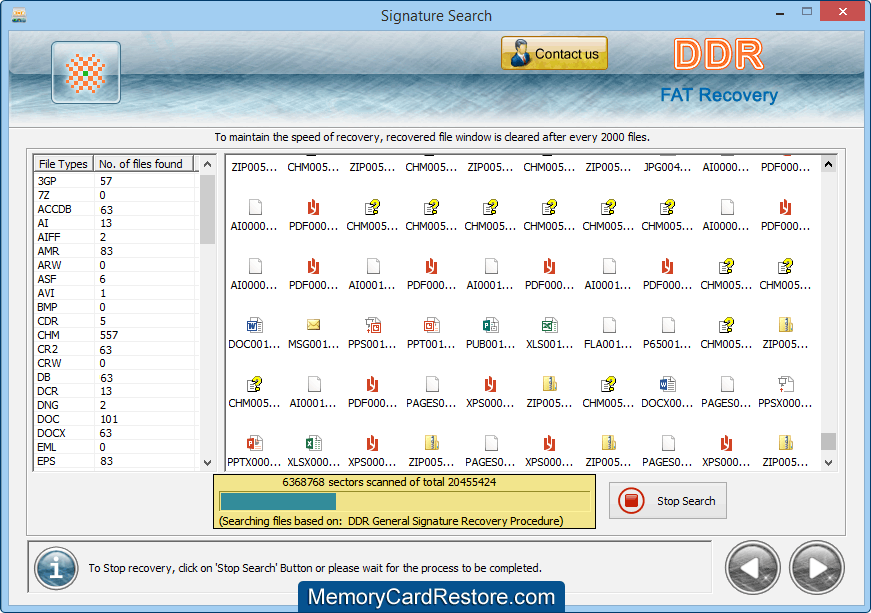871x613 pixels.
Task: Select the EML file type row
Action: 116,447
